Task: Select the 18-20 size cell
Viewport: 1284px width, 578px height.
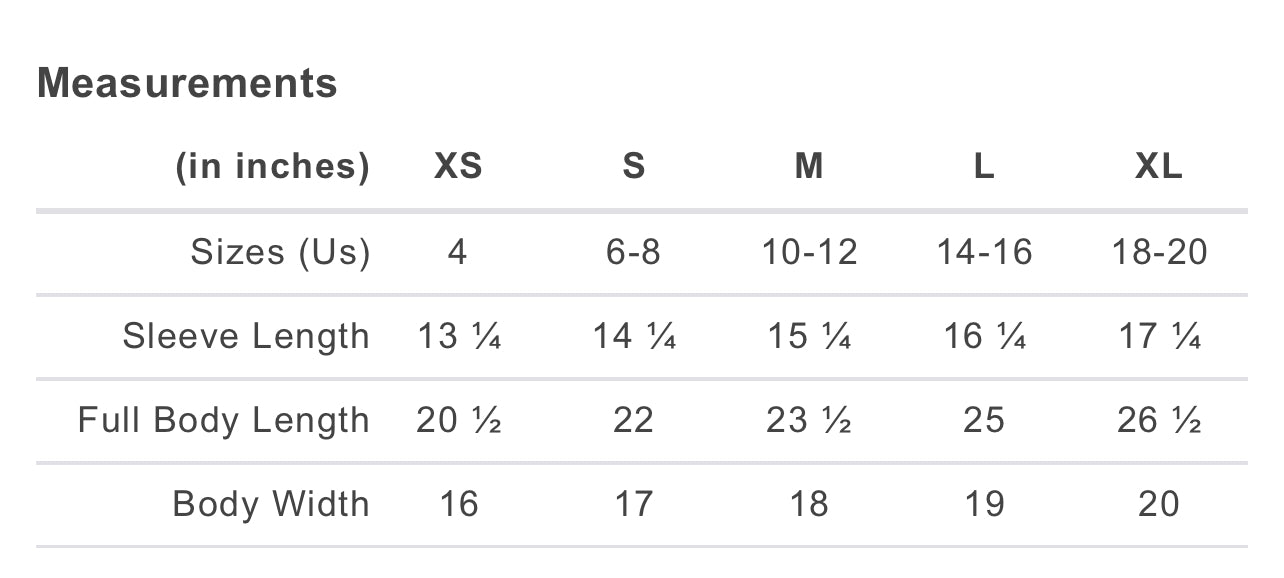Action: tap(1159, 252)
